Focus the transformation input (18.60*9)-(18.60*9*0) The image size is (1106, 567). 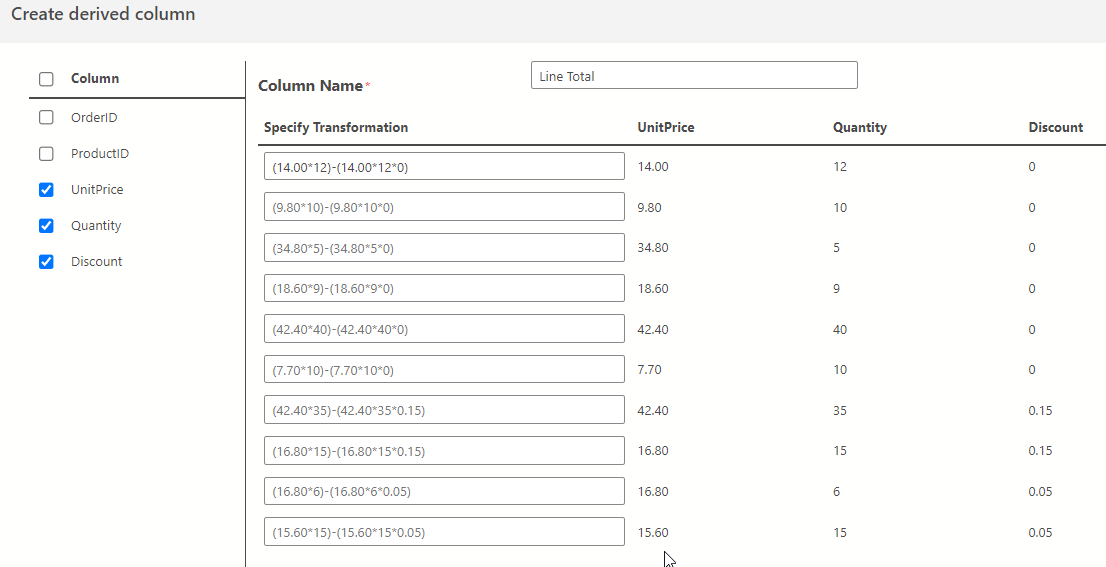[x=444, y=289]
